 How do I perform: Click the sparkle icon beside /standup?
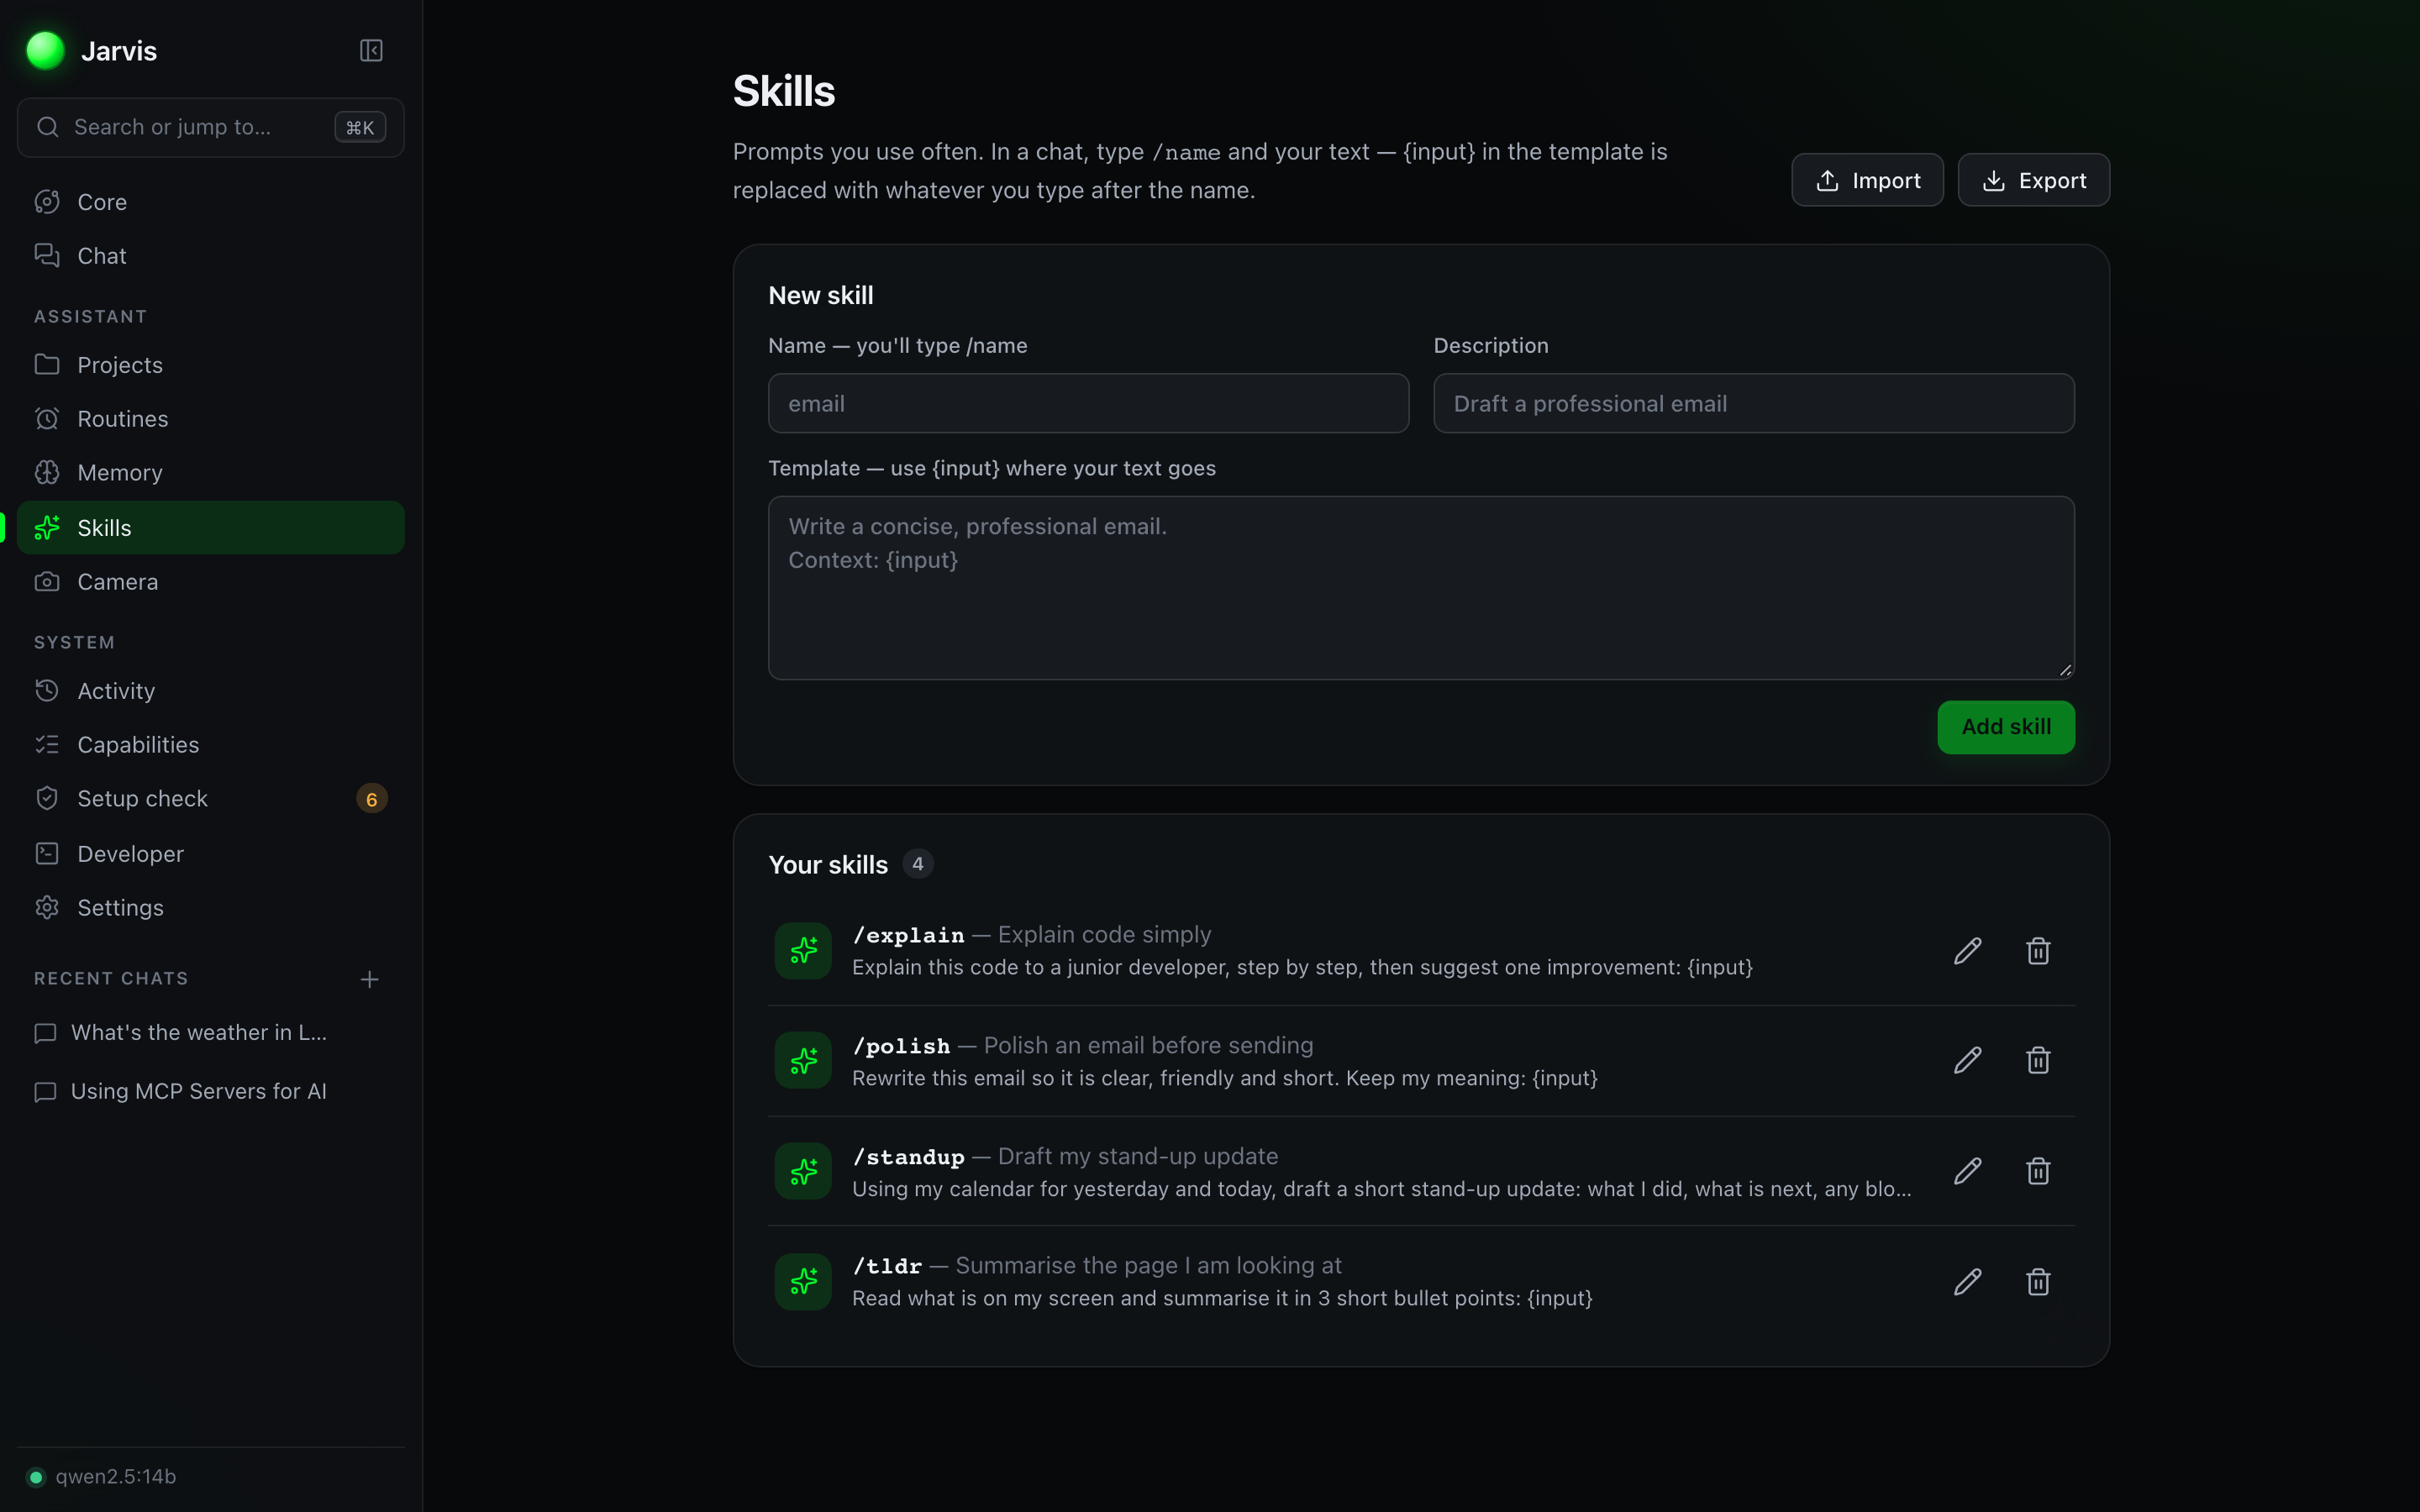[x=803, y=1171]
